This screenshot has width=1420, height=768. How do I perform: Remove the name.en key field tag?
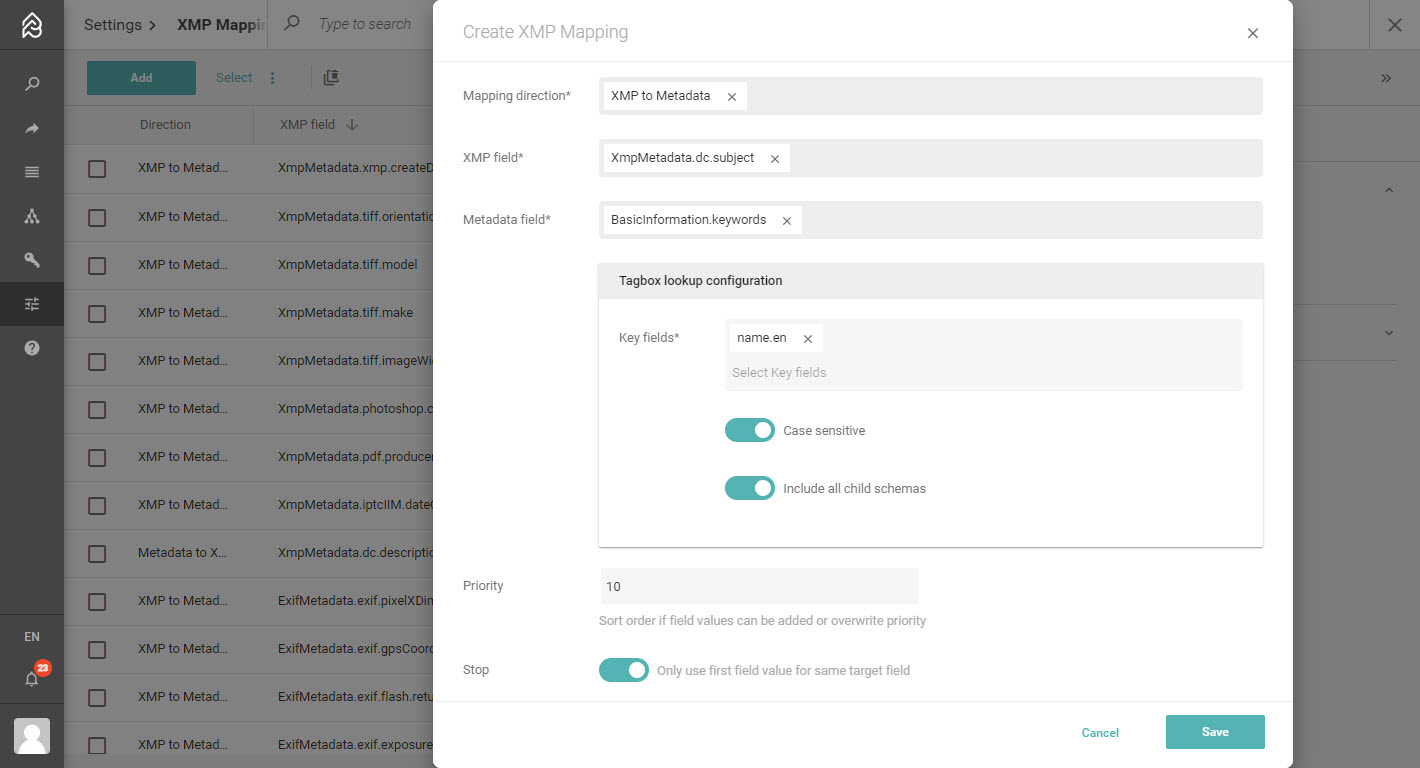pyautogui.click(x=808, y=339)
